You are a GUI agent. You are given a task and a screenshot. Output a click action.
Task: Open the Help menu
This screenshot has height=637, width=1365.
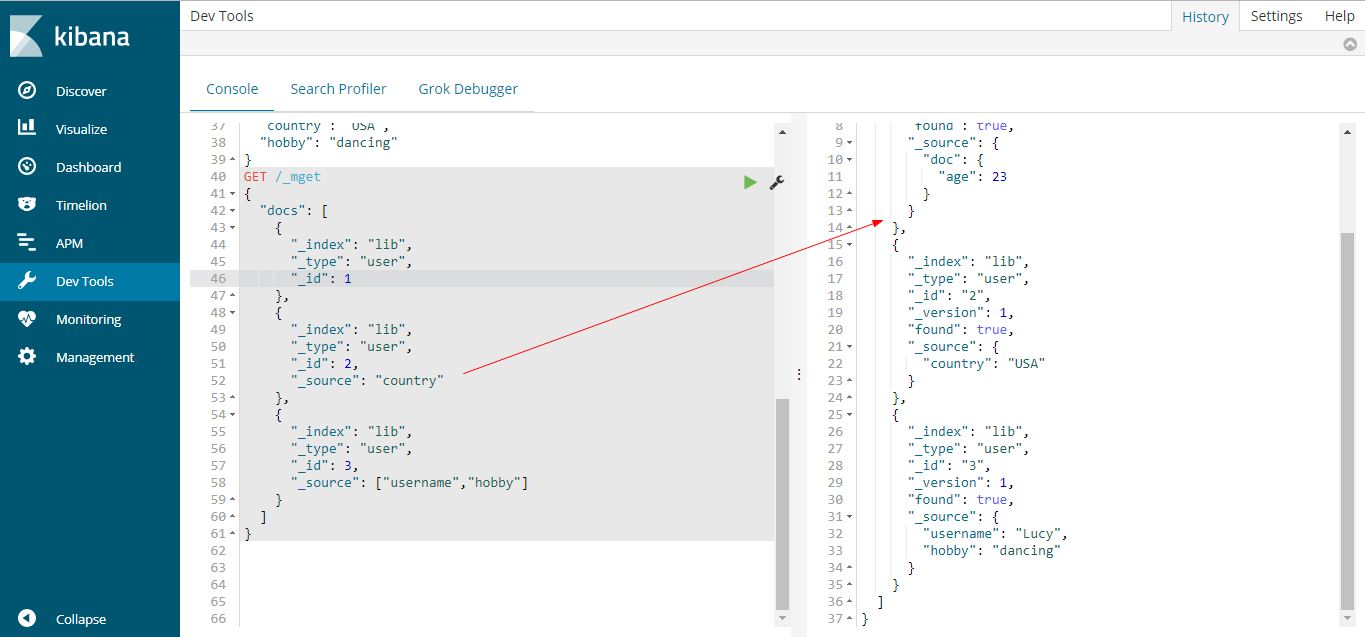click(1339, 16)
